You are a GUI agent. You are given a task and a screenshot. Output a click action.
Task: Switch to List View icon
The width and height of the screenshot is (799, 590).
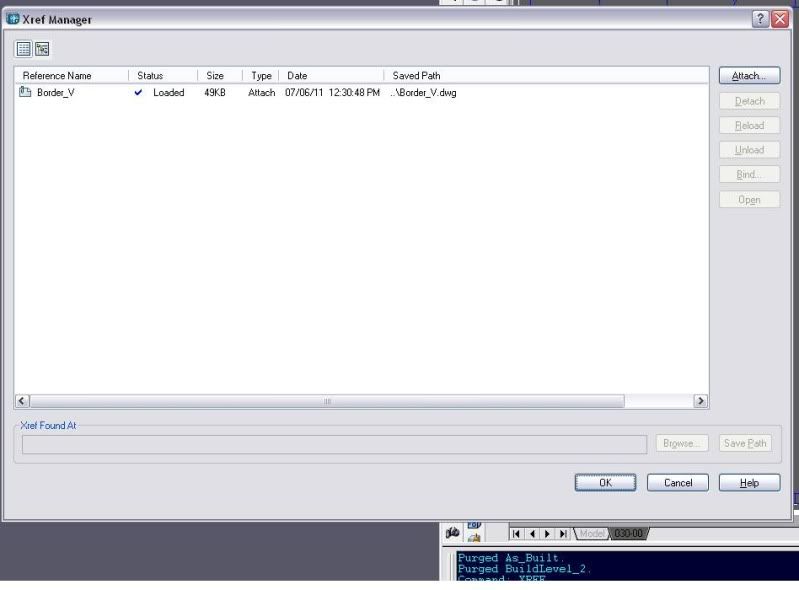23,48
